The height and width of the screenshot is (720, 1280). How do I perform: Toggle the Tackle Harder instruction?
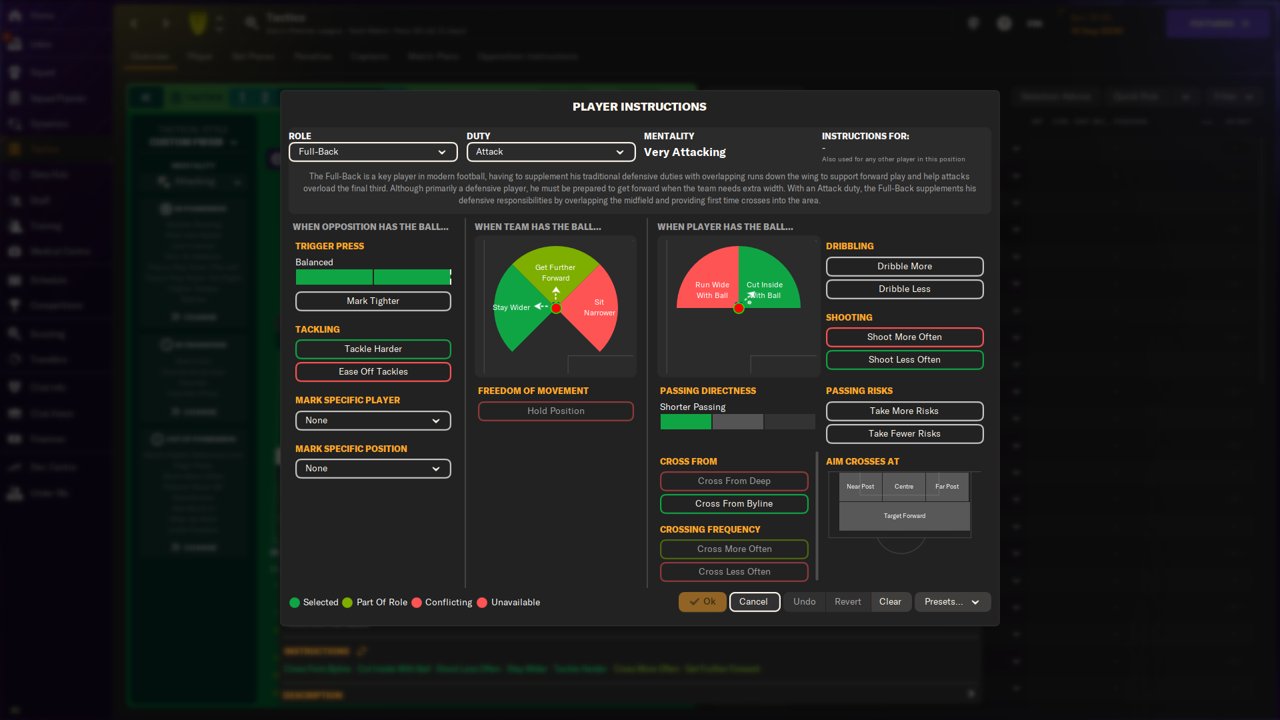(x=373, y=349)
